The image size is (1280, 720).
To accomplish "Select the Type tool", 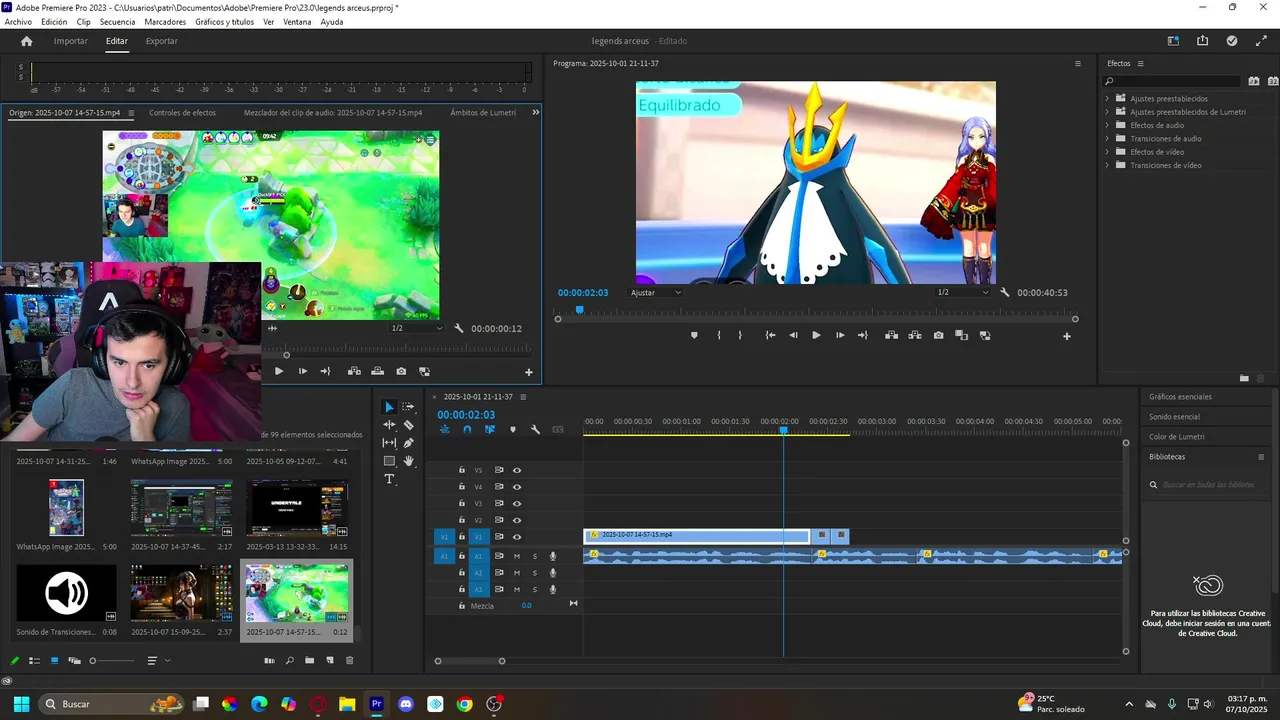I will pyautogui.click(x=389, y=480).
